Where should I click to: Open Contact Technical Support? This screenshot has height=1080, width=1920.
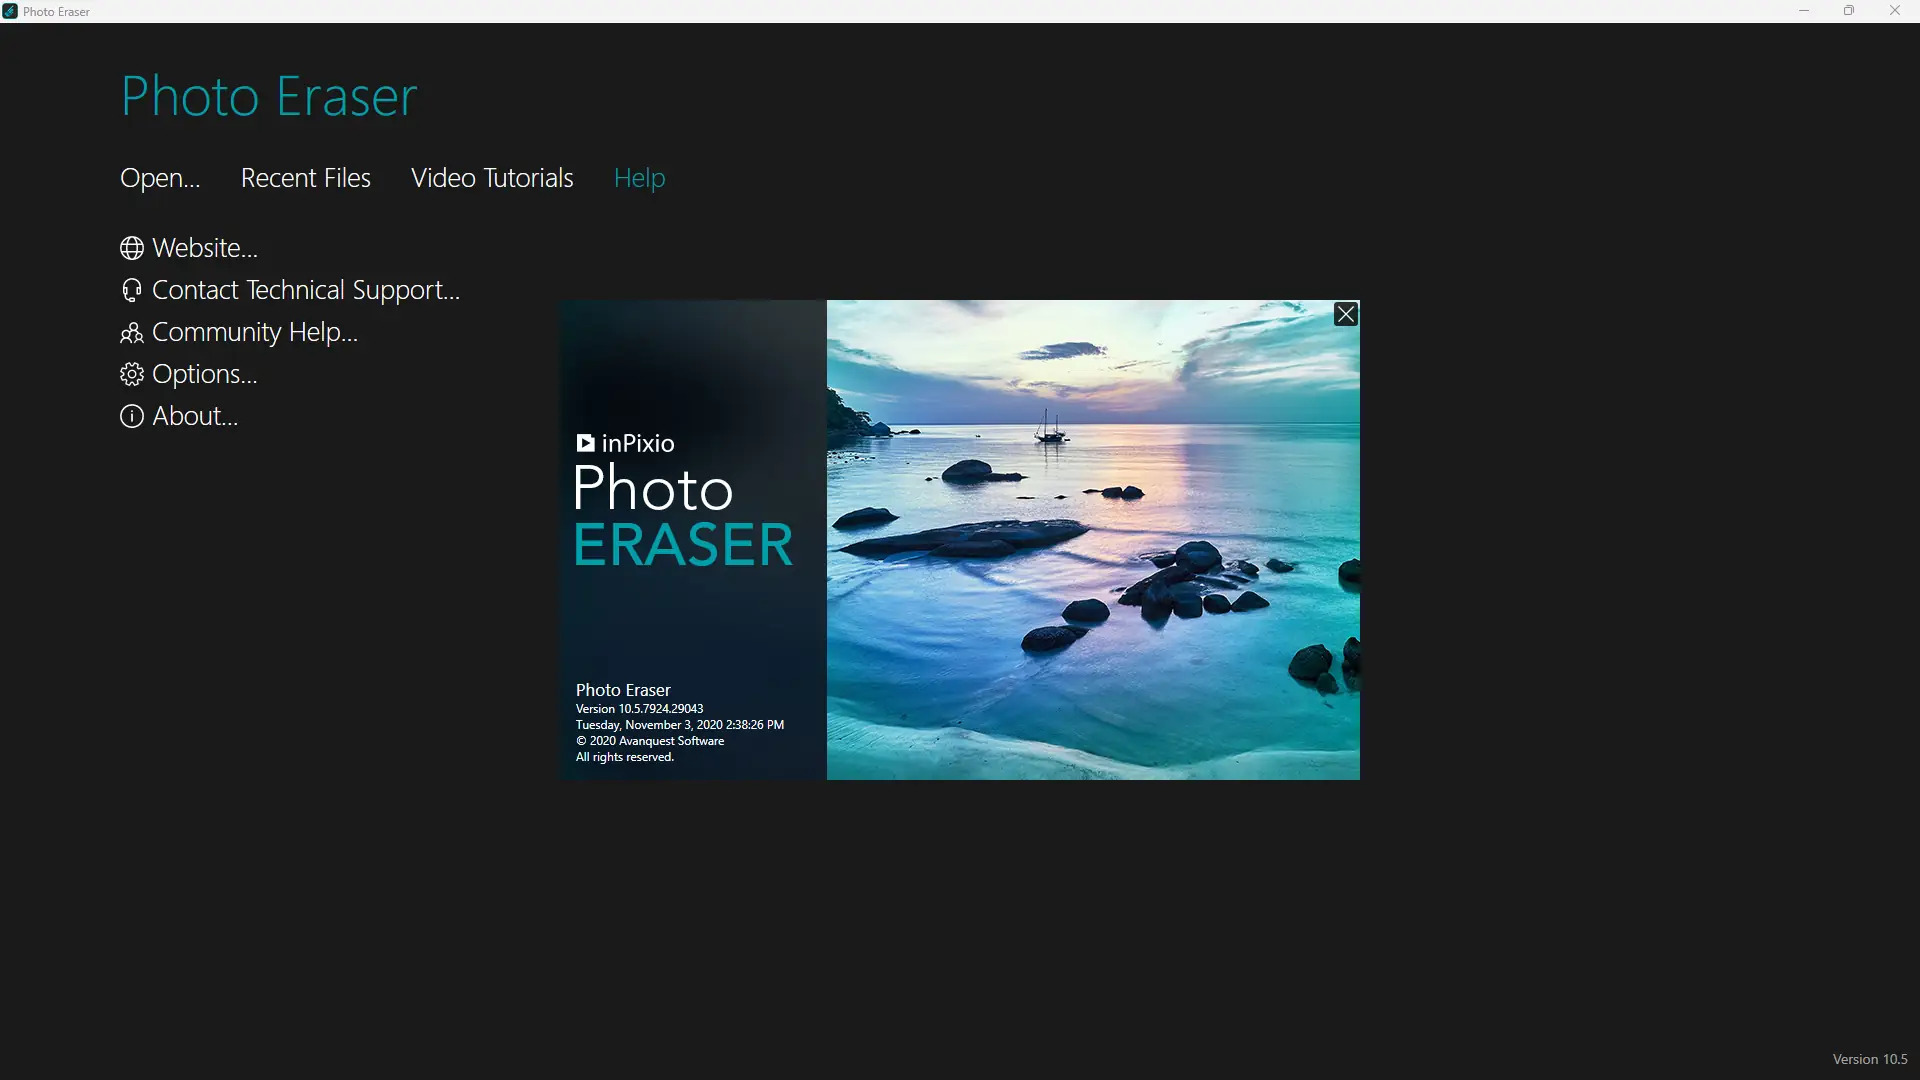[305, 290]
